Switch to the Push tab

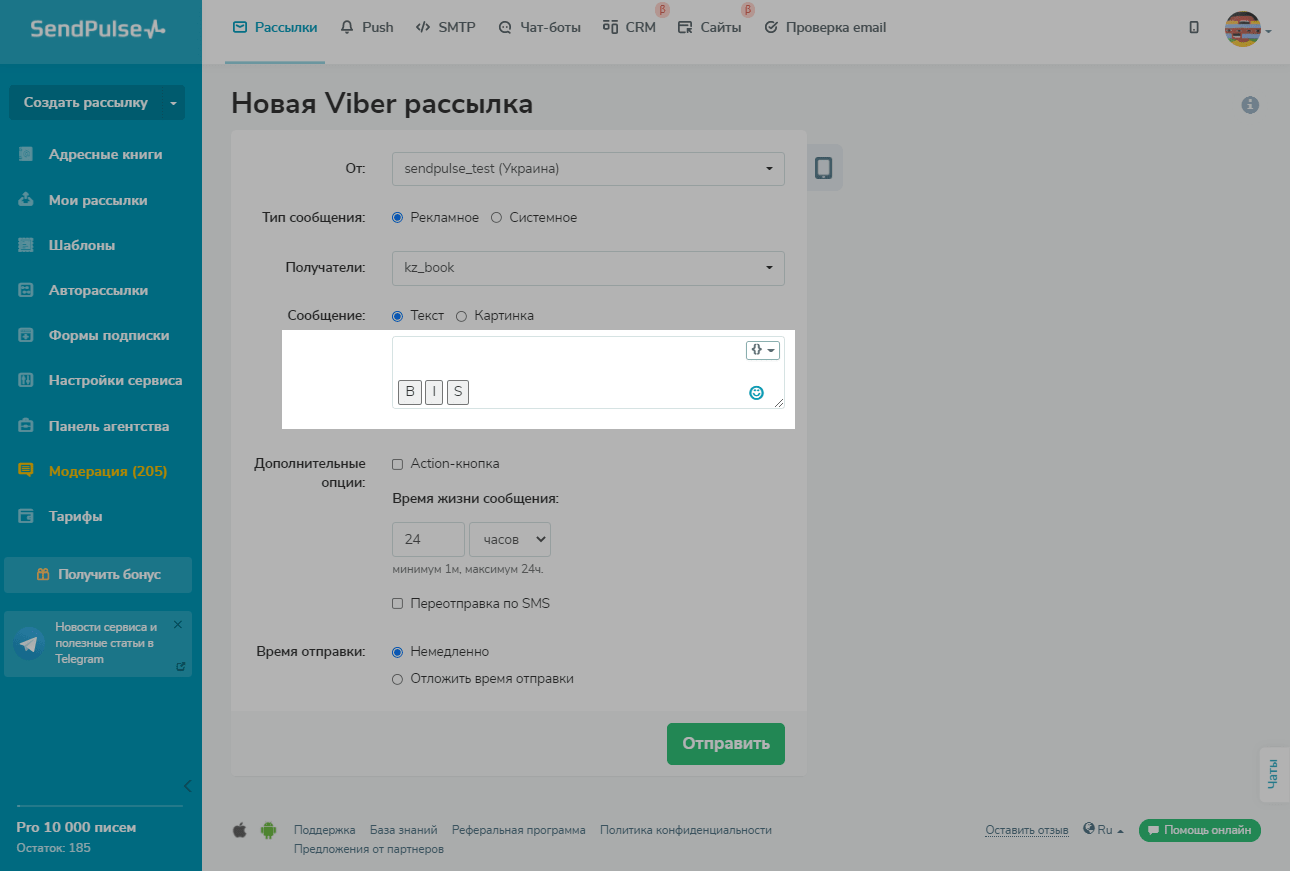(x=368, y=28)
